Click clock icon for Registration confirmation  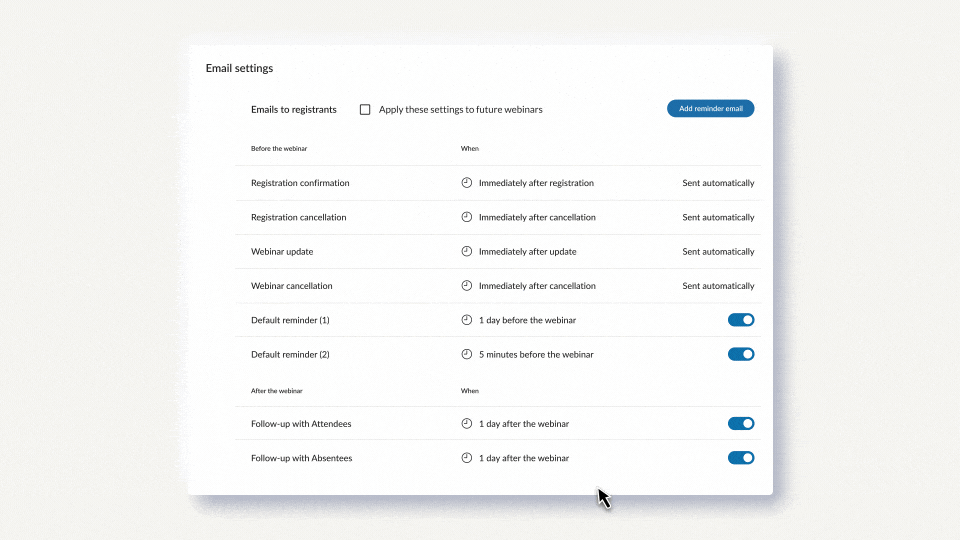pyautogui.click(x=466, y=183)
